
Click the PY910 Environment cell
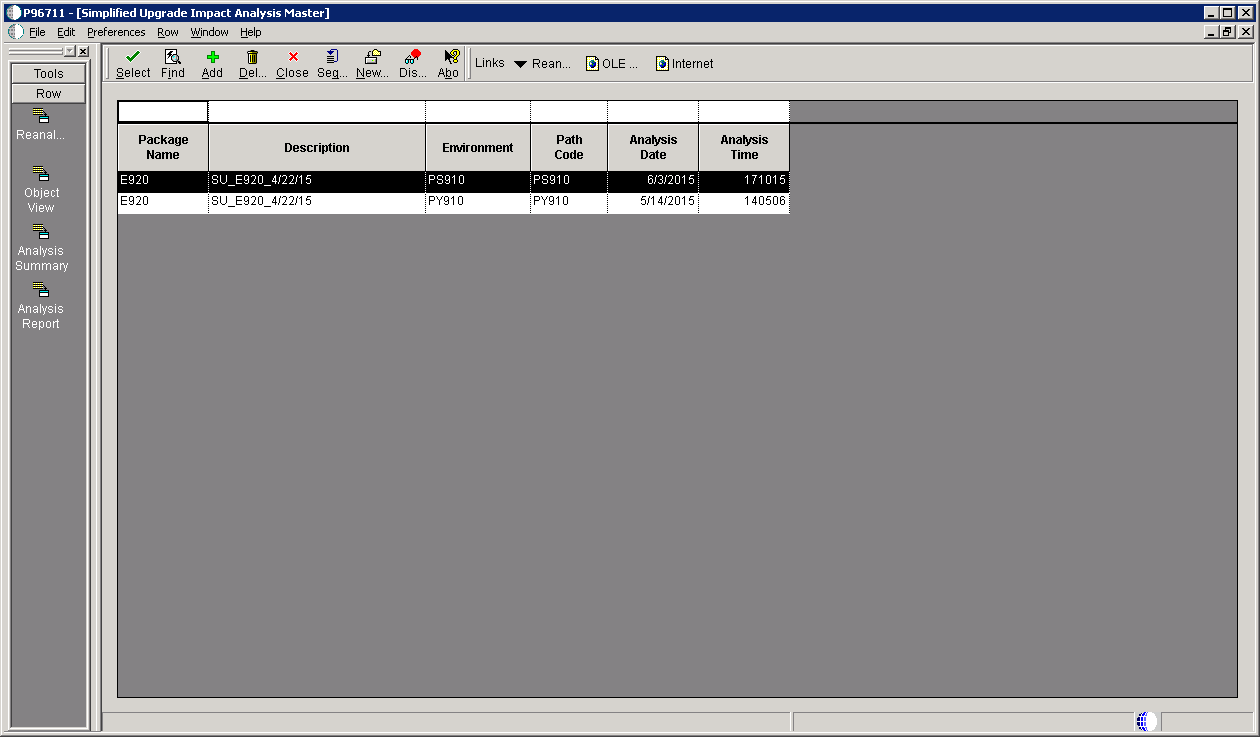pos(478,202)
